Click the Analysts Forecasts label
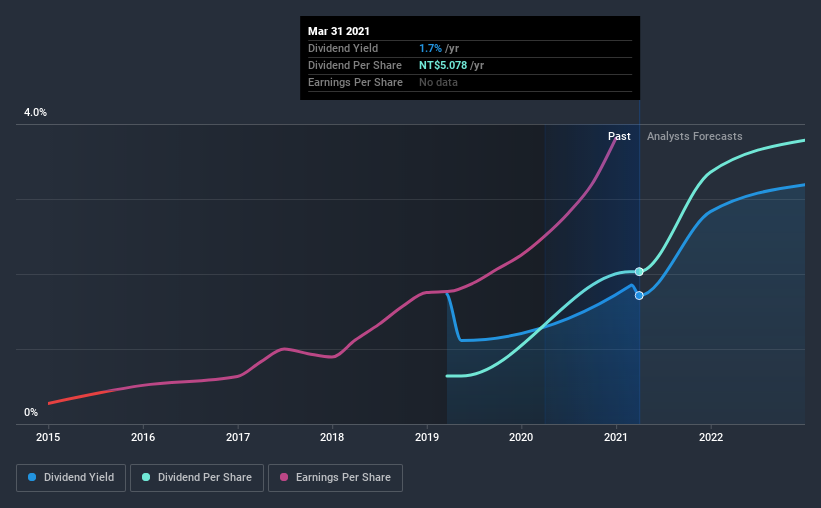The height and width of the screenshot is (508, 821). tap(694, 136)
